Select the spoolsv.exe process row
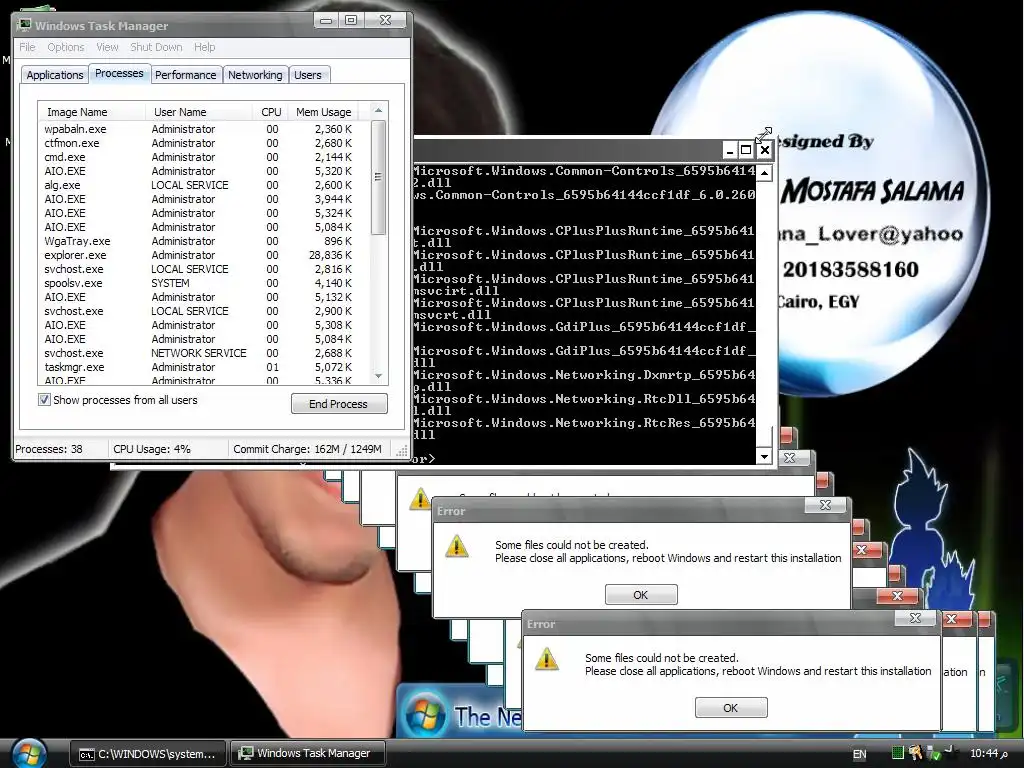This screenshot has width=1024, height=768. (204, 283)
